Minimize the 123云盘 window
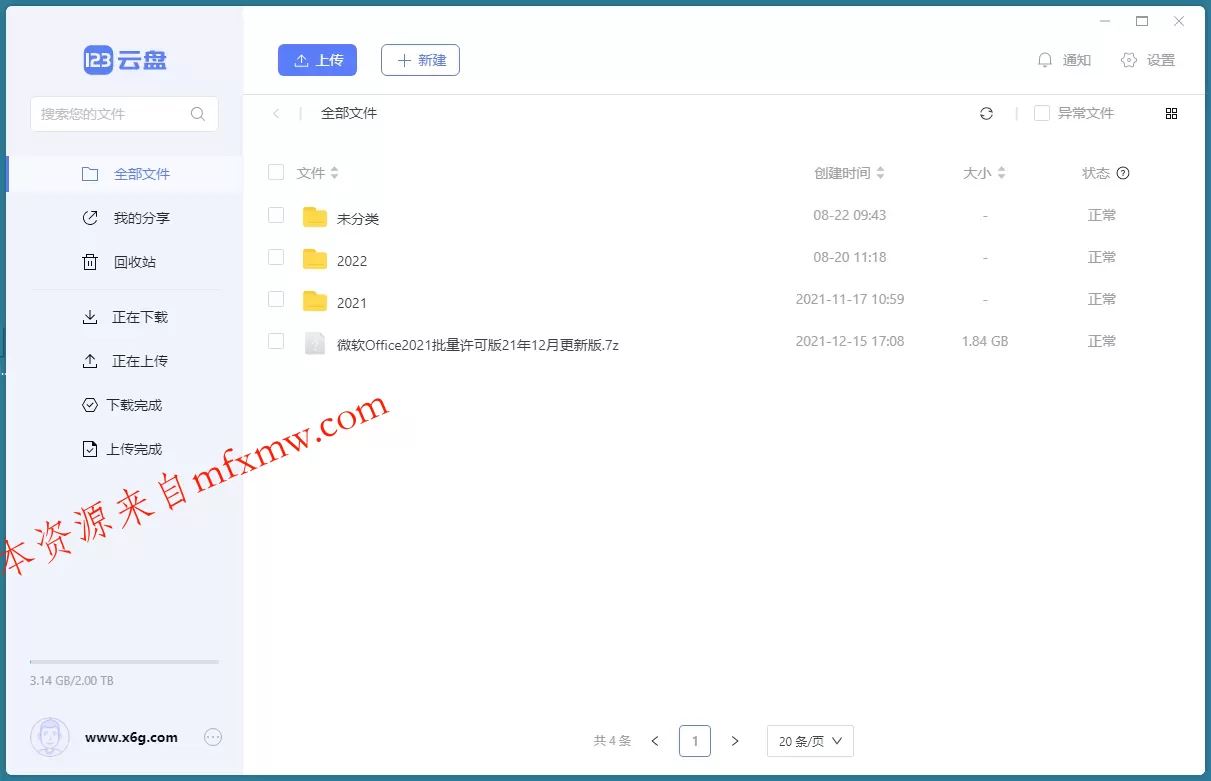 pos(1104,21)
